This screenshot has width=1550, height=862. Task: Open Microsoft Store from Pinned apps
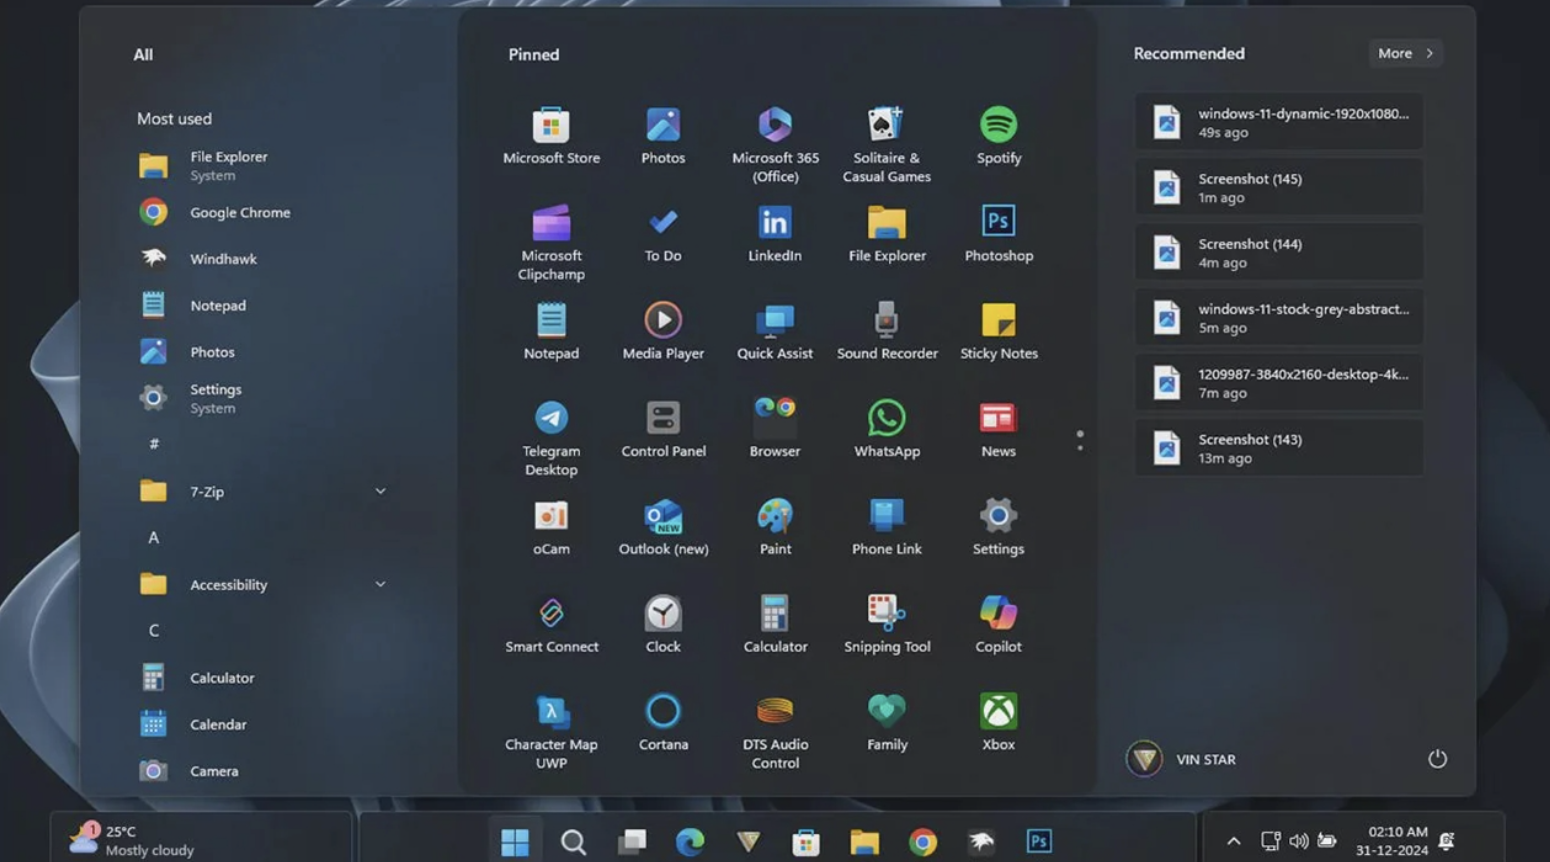551,136
